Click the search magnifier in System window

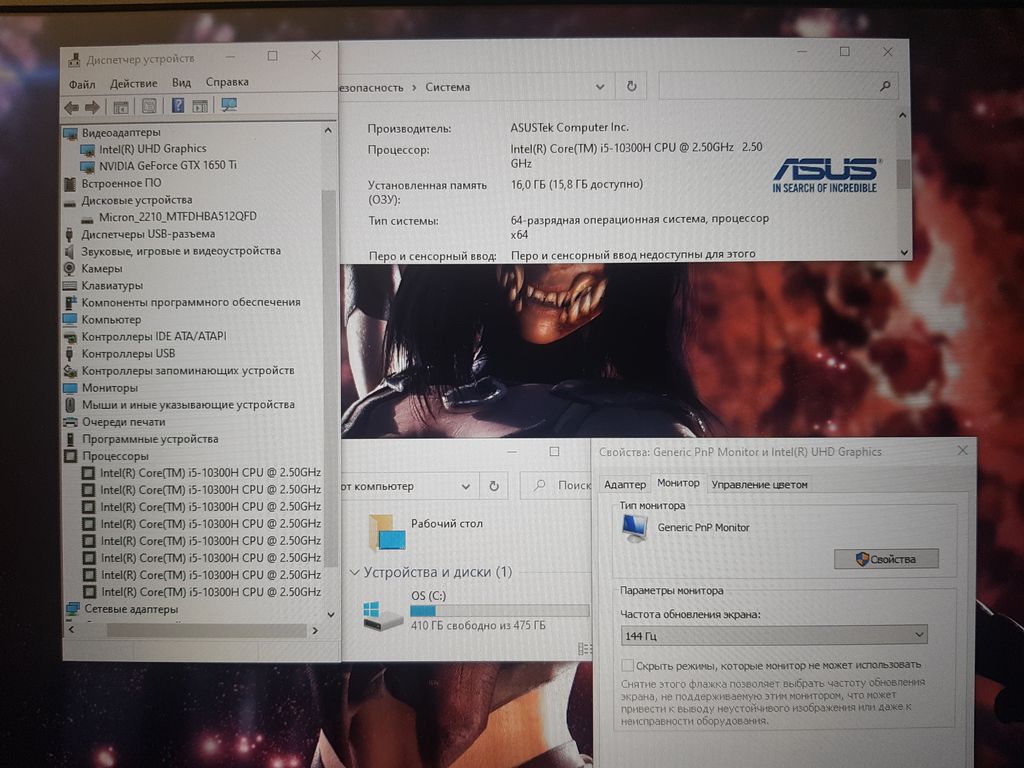coord(886,86)
